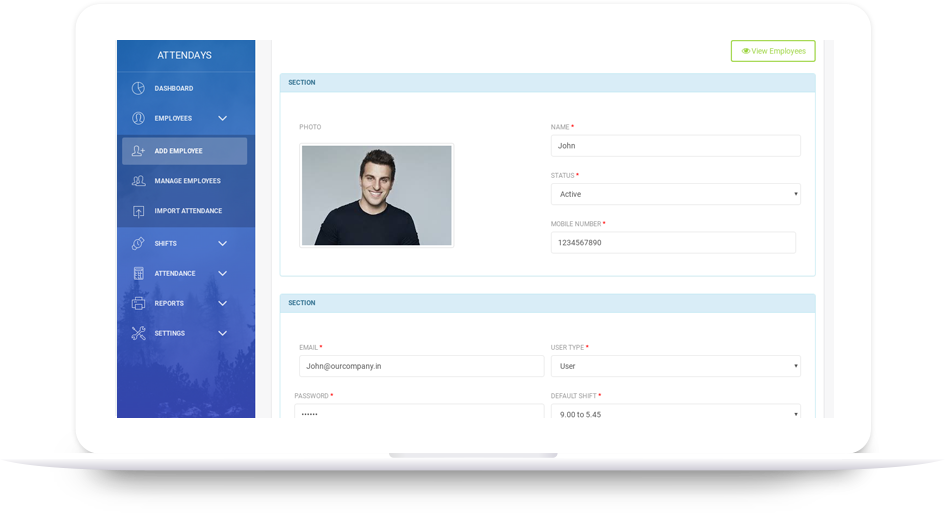This screenshot has width=945, height=513.
Task: Click the View Employees button
Action: (x=773, y=51)
